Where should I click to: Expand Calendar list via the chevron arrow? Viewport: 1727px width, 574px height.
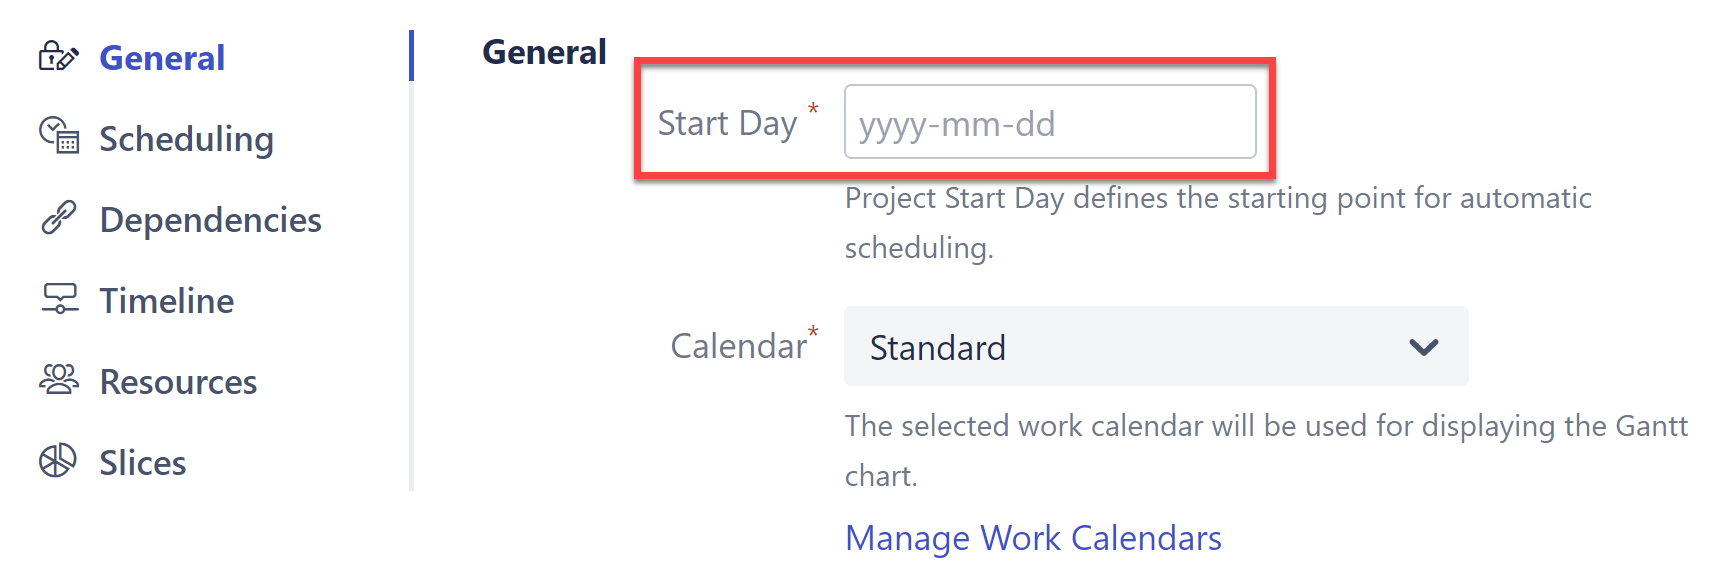point(1423,347)
